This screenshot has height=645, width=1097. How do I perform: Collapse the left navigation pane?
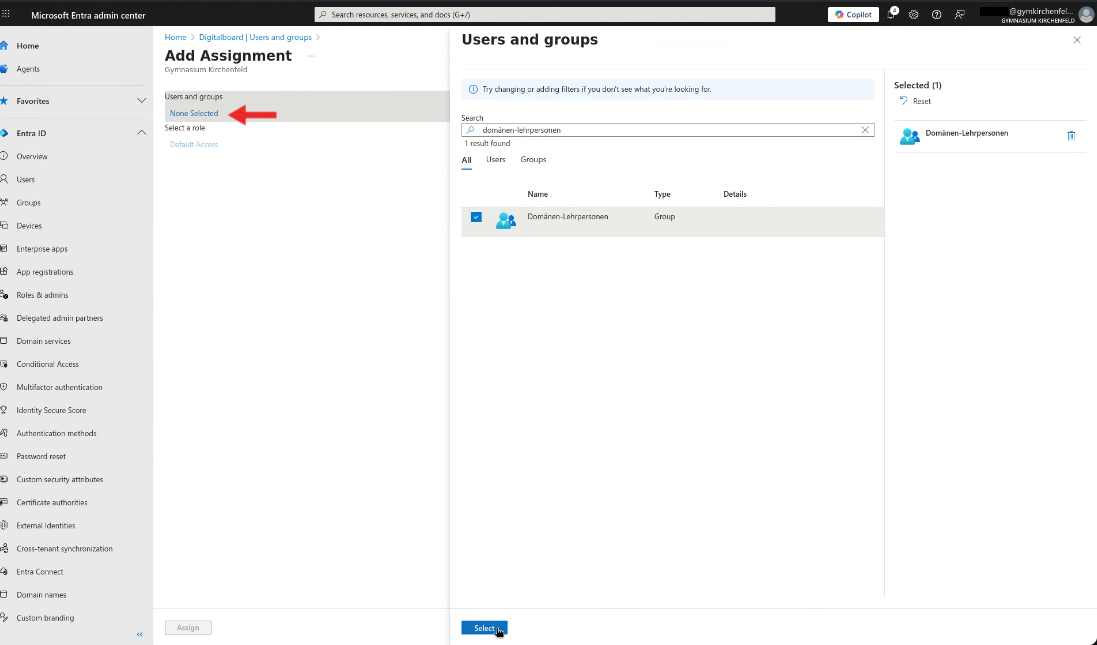coord(139,633)
